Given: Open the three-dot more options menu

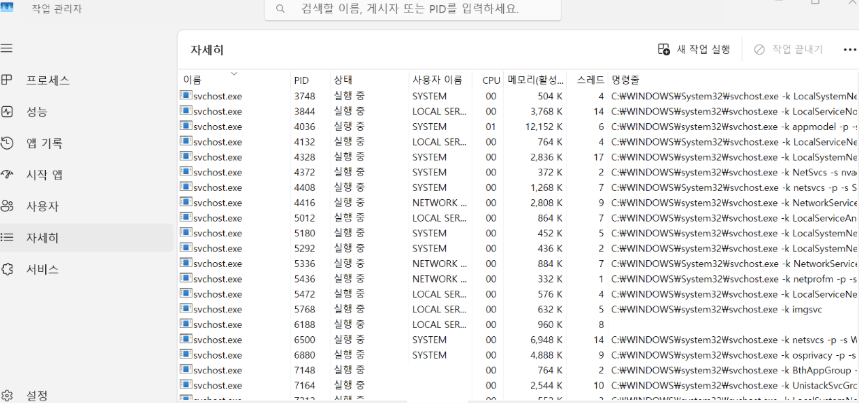Looking at the screenshot, I should click(x=850, y=49).
